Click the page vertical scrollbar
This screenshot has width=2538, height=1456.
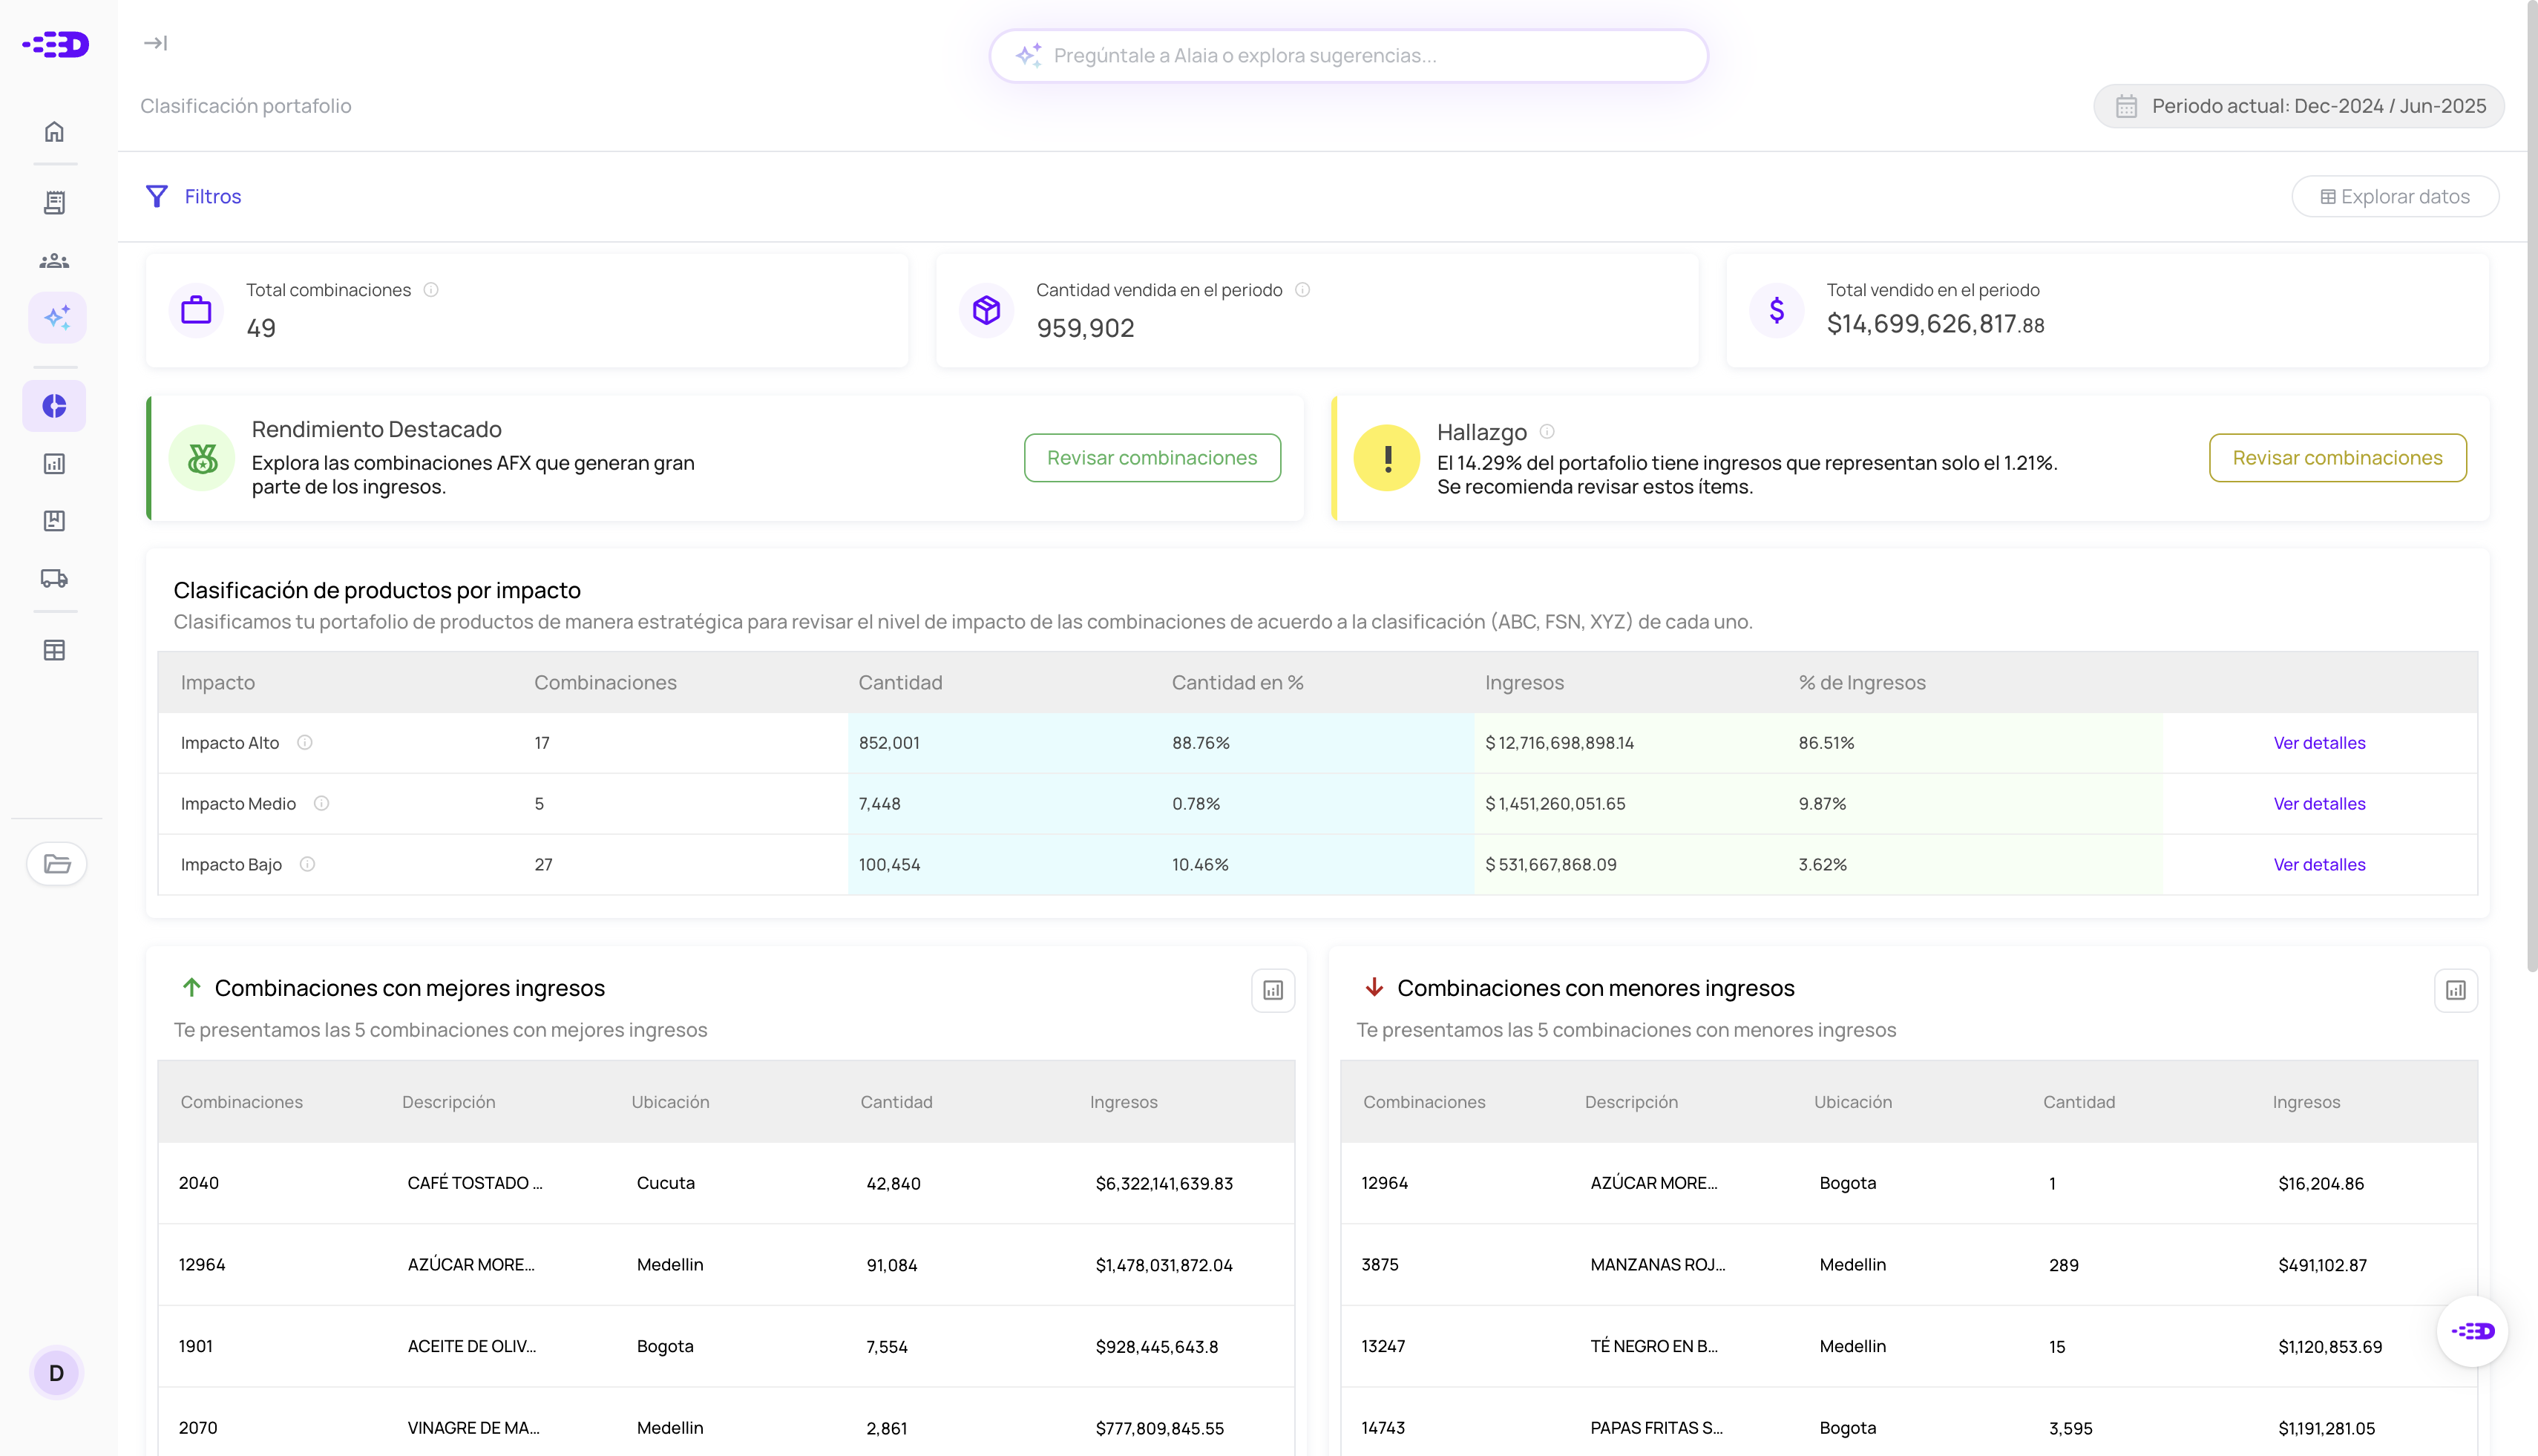(x=2531, y=485)
